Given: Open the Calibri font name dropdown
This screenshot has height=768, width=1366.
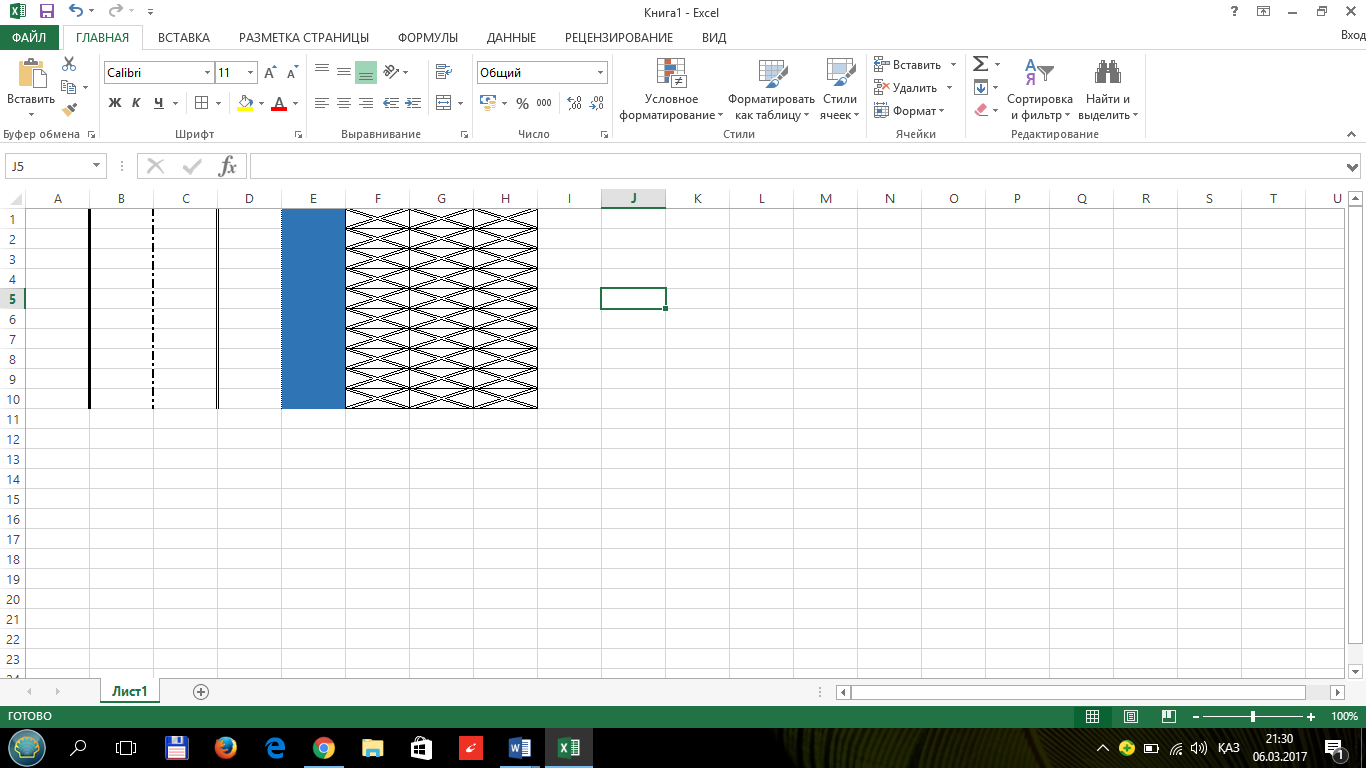Looking at the screenshot, I should click(208, 73).
